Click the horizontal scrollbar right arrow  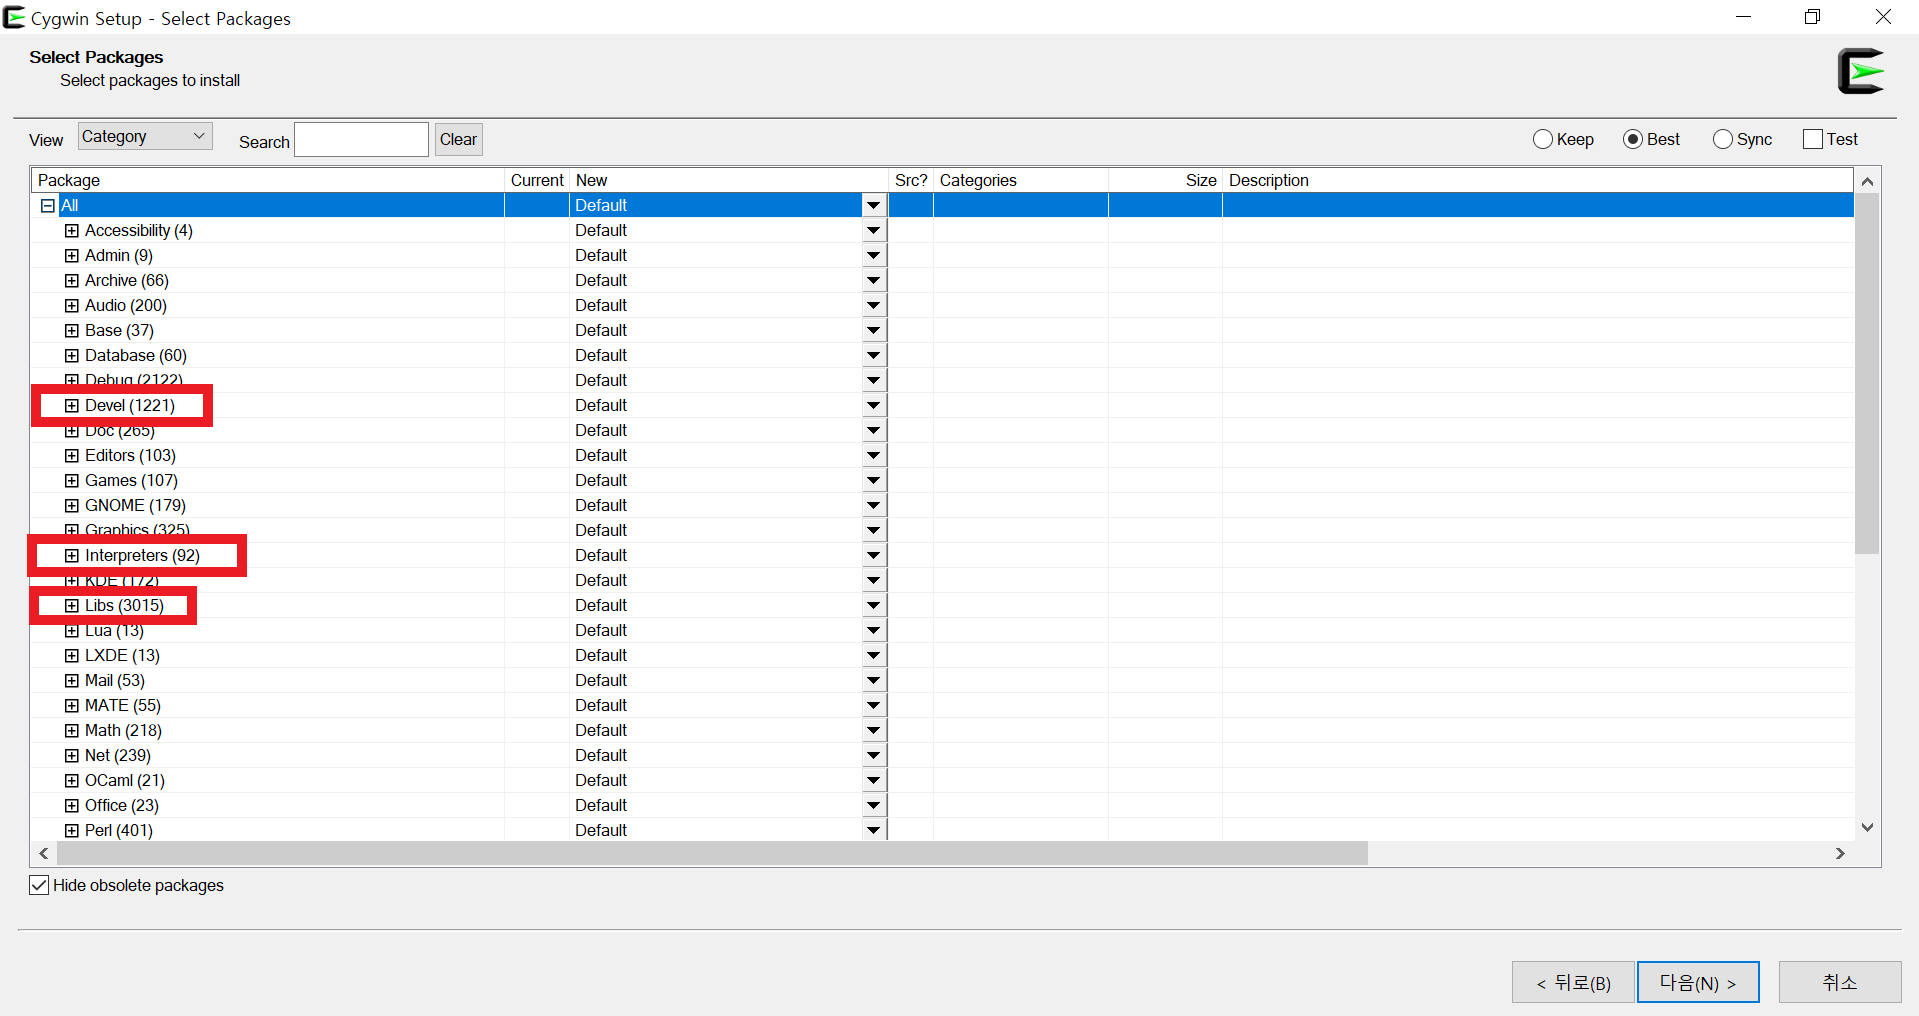click(1840, 854)
